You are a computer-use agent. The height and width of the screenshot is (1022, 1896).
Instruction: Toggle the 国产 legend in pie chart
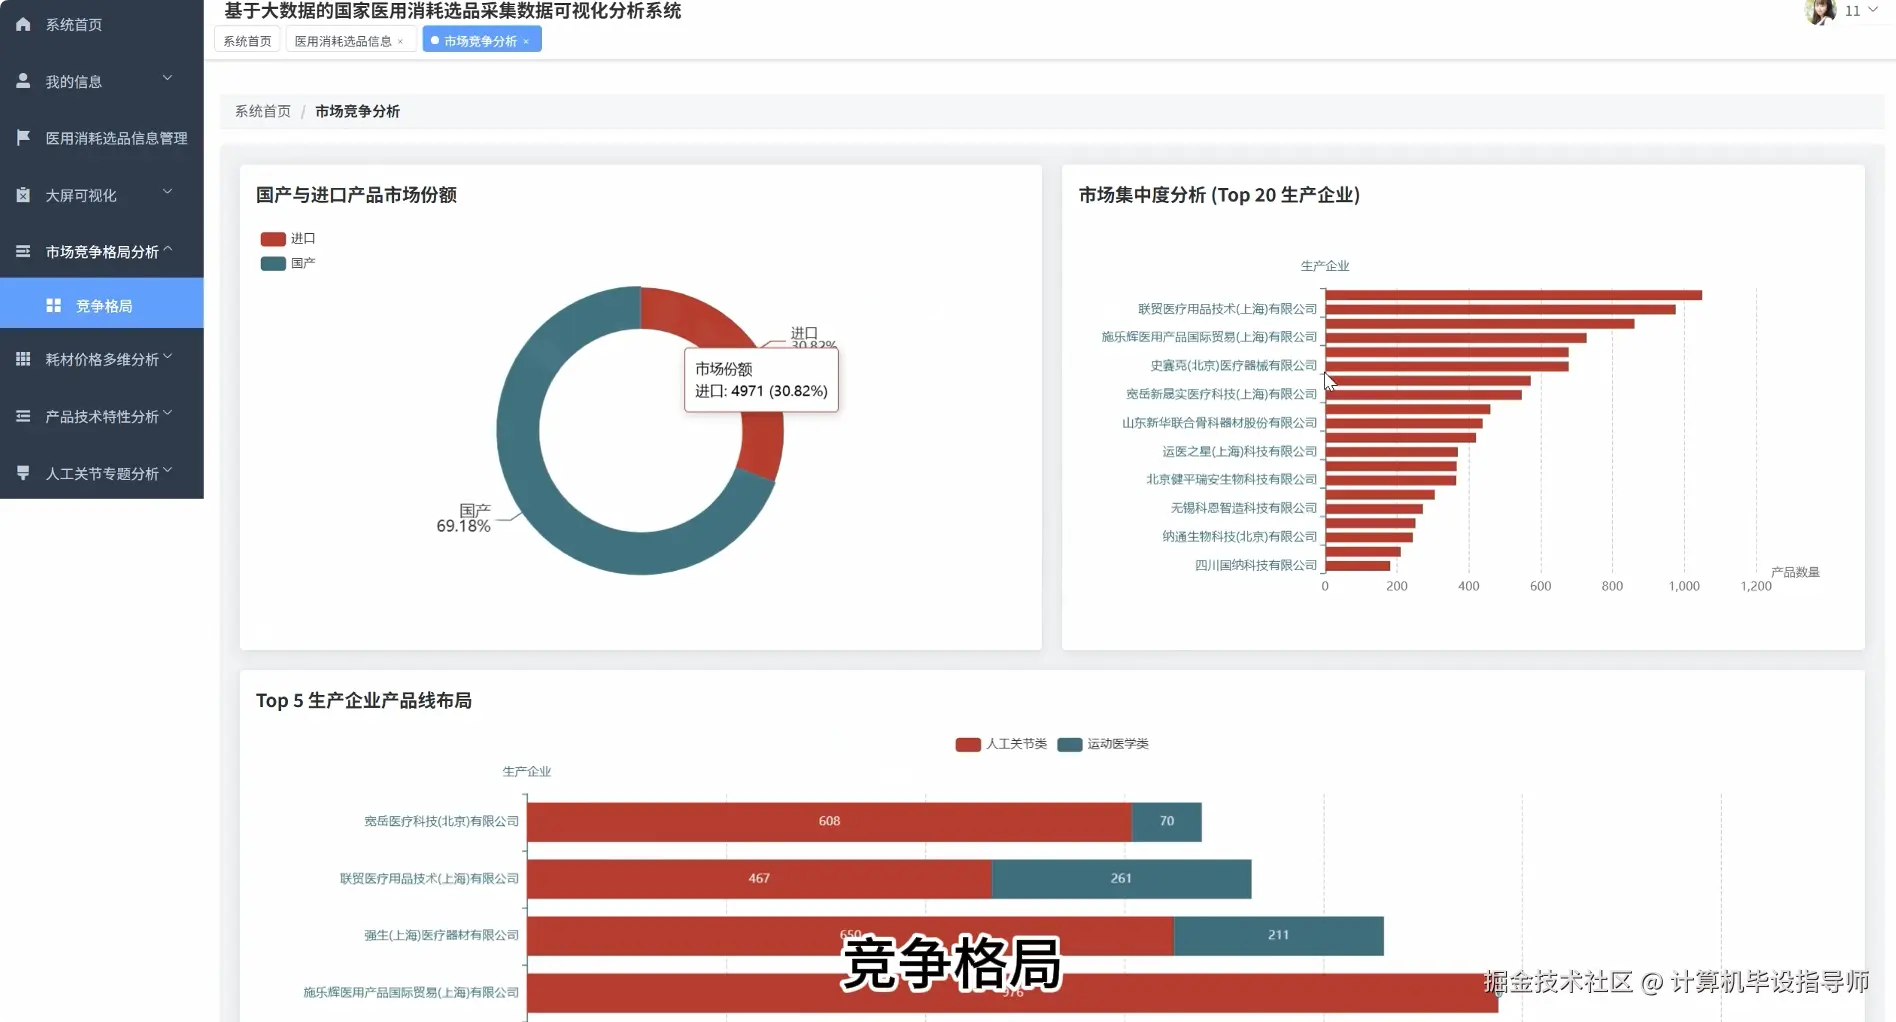(288, 264)
